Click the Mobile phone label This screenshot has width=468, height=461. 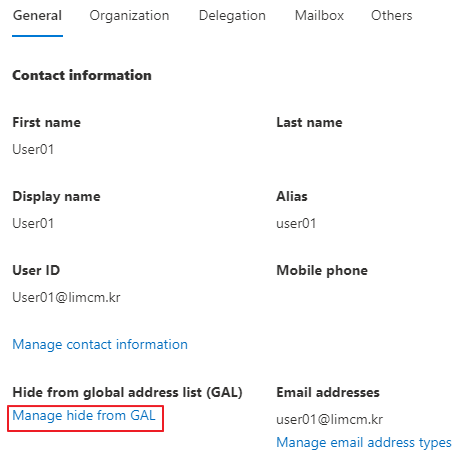tap(322, 271)
